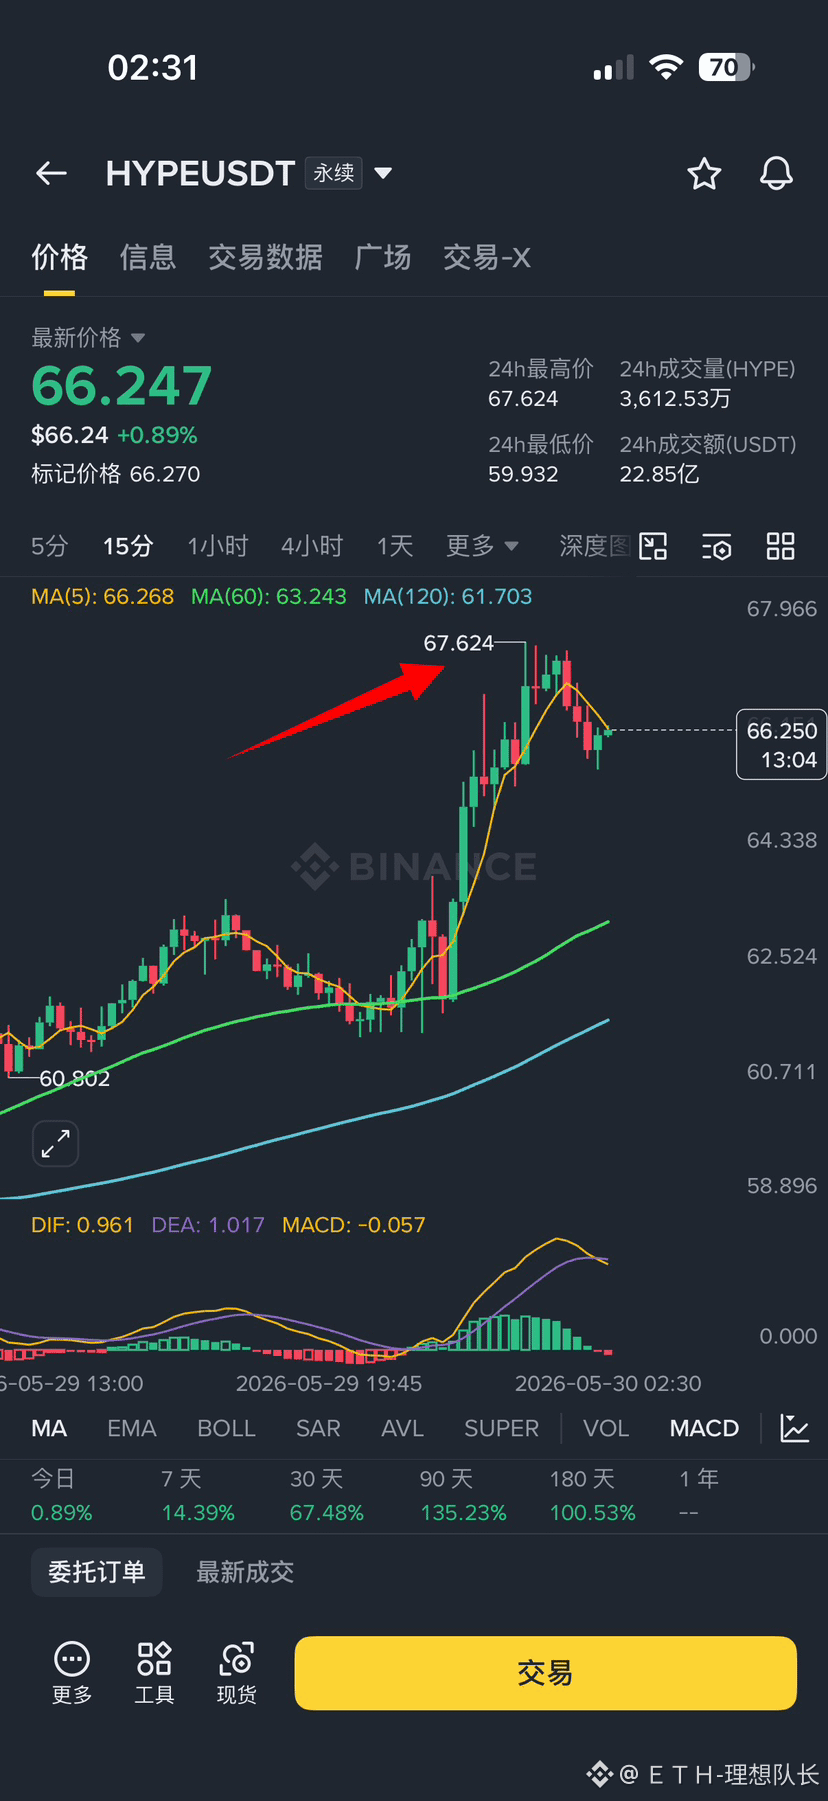Expand chart to fullscreen
Image resolution: width=828 pixels, height=1801 pixels.
(55, 1143)
